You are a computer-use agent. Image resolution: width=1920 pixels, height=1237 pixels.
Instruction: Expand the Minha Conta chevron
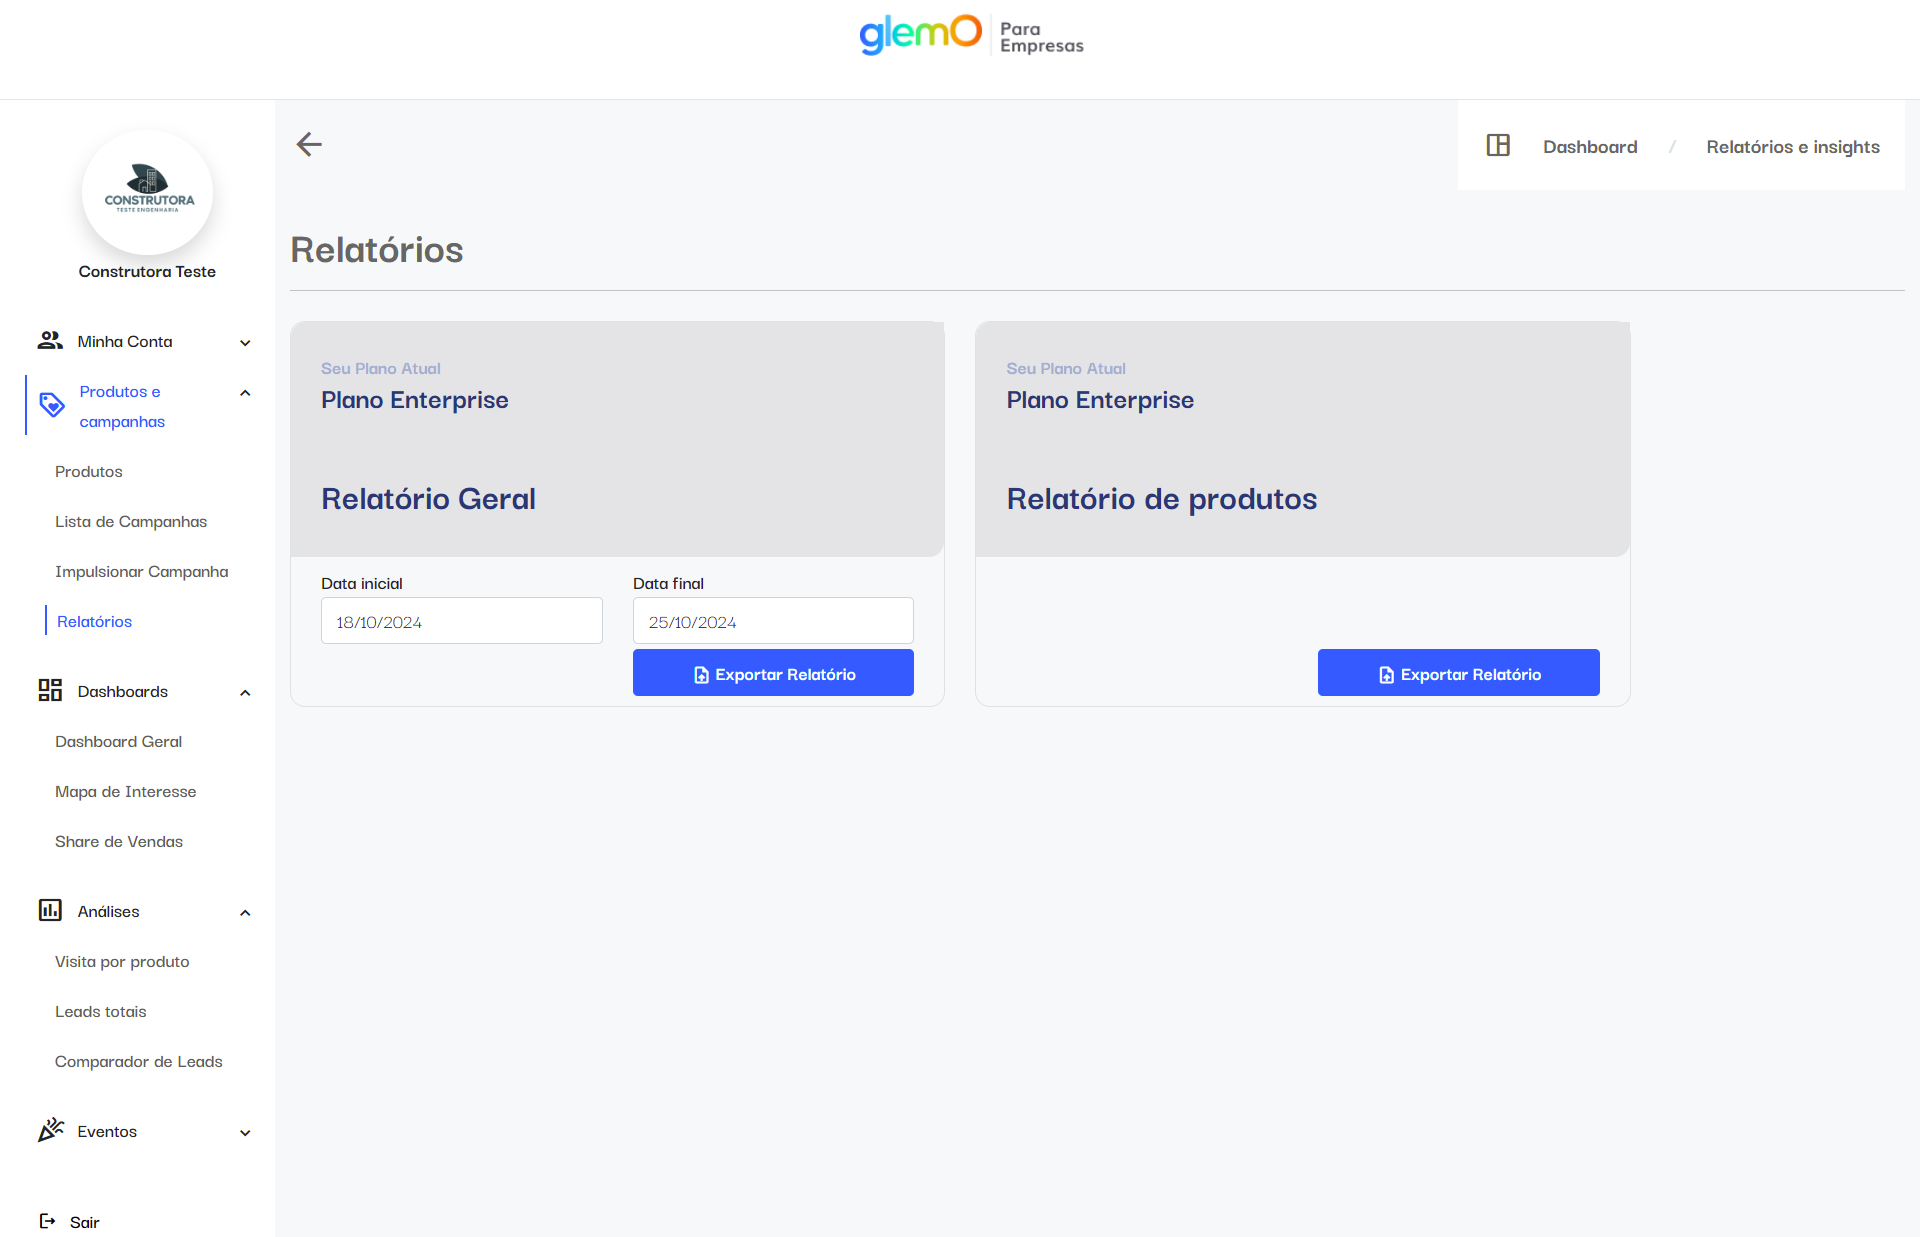click(x=245, y=343)
